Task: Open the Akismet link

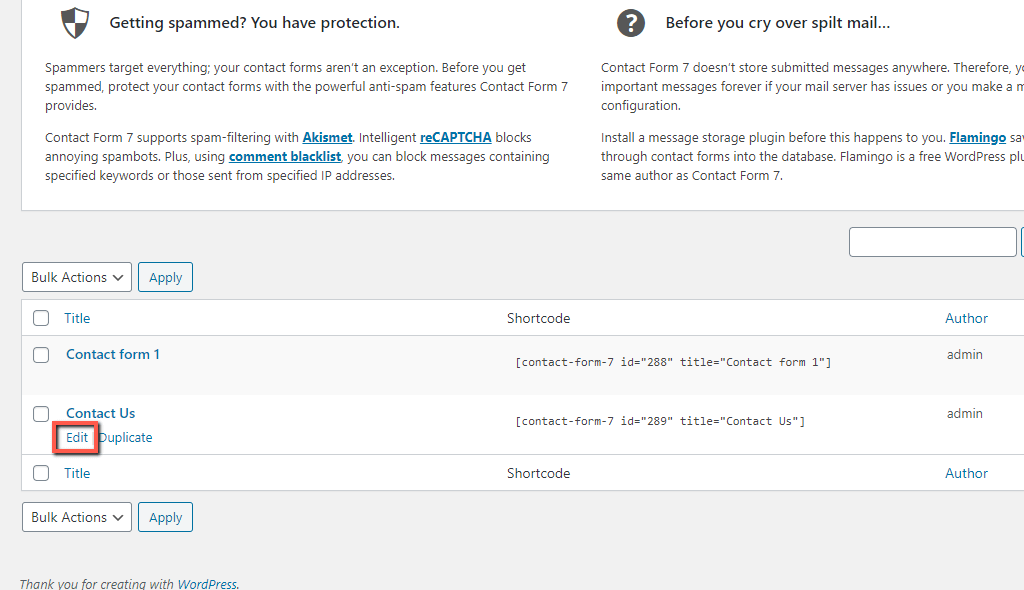Action: coord(327,137)
